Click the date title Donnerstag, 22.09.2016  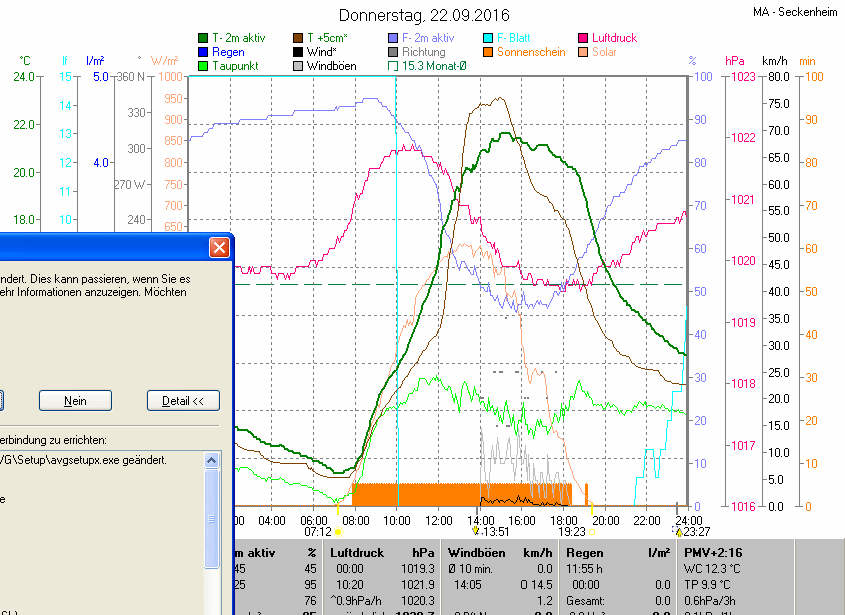tap(424, 15)
